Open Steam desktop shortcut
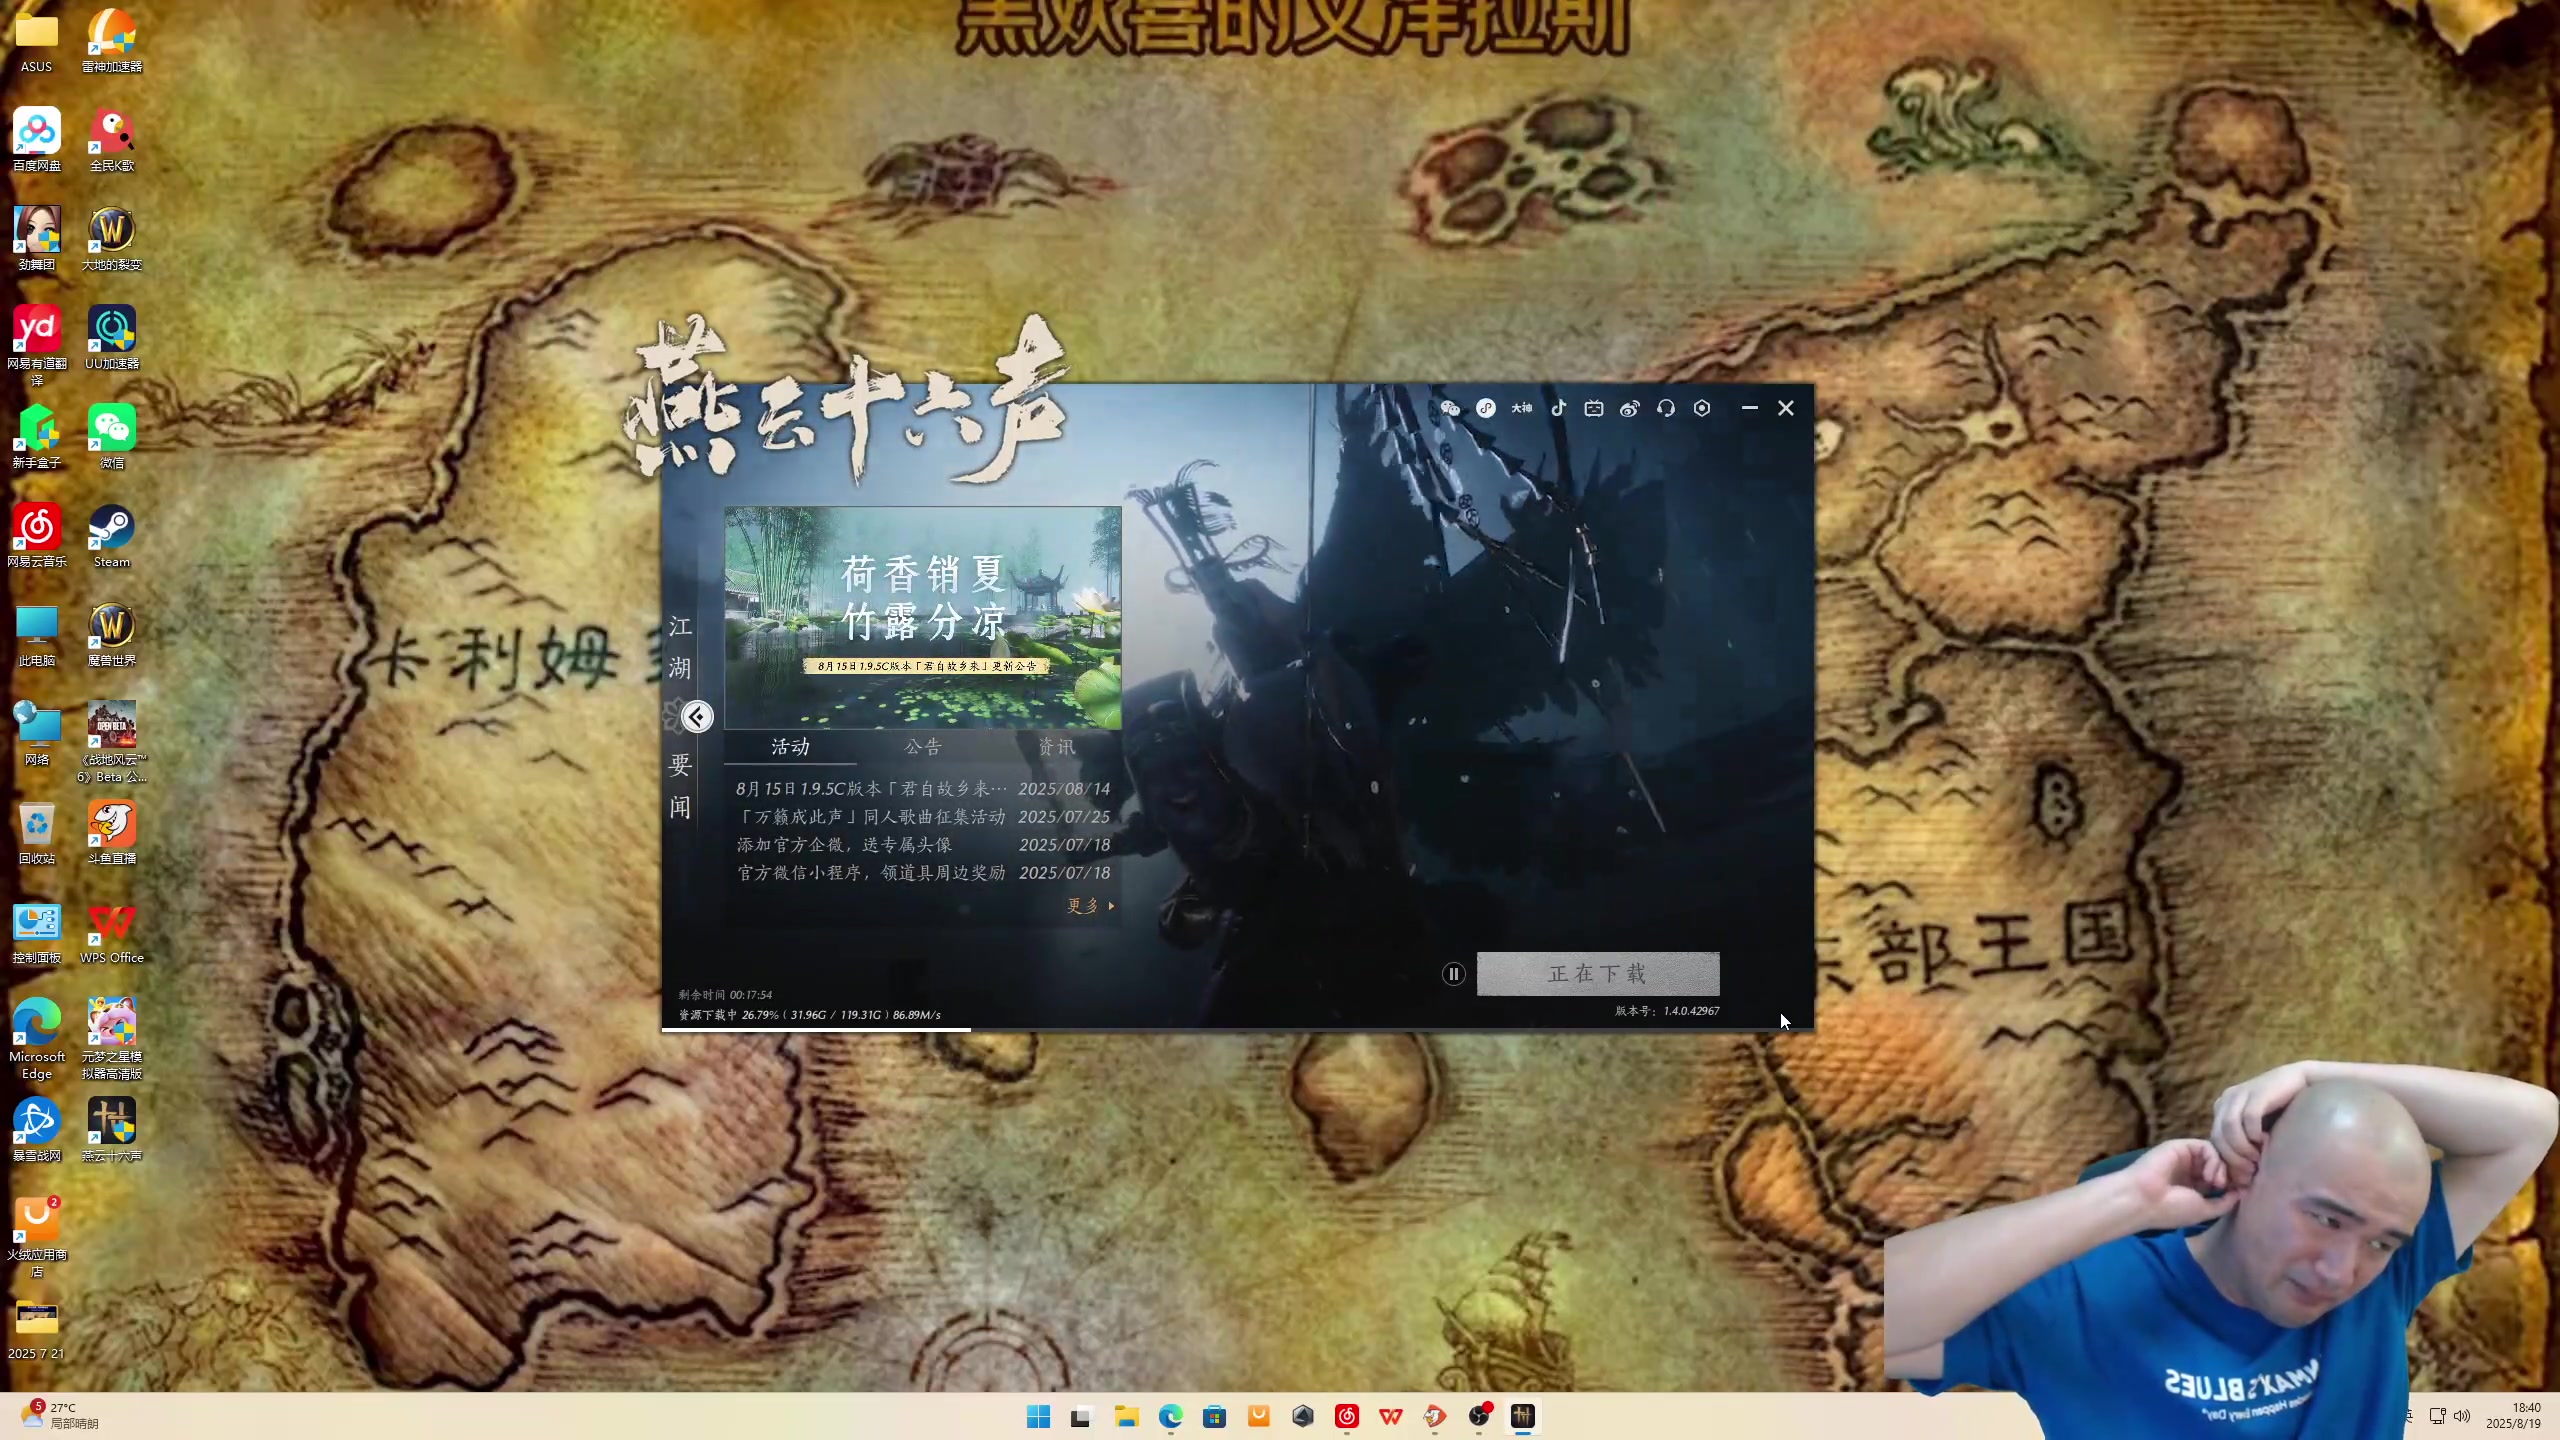The image size is (2560, 1440). 112,536
